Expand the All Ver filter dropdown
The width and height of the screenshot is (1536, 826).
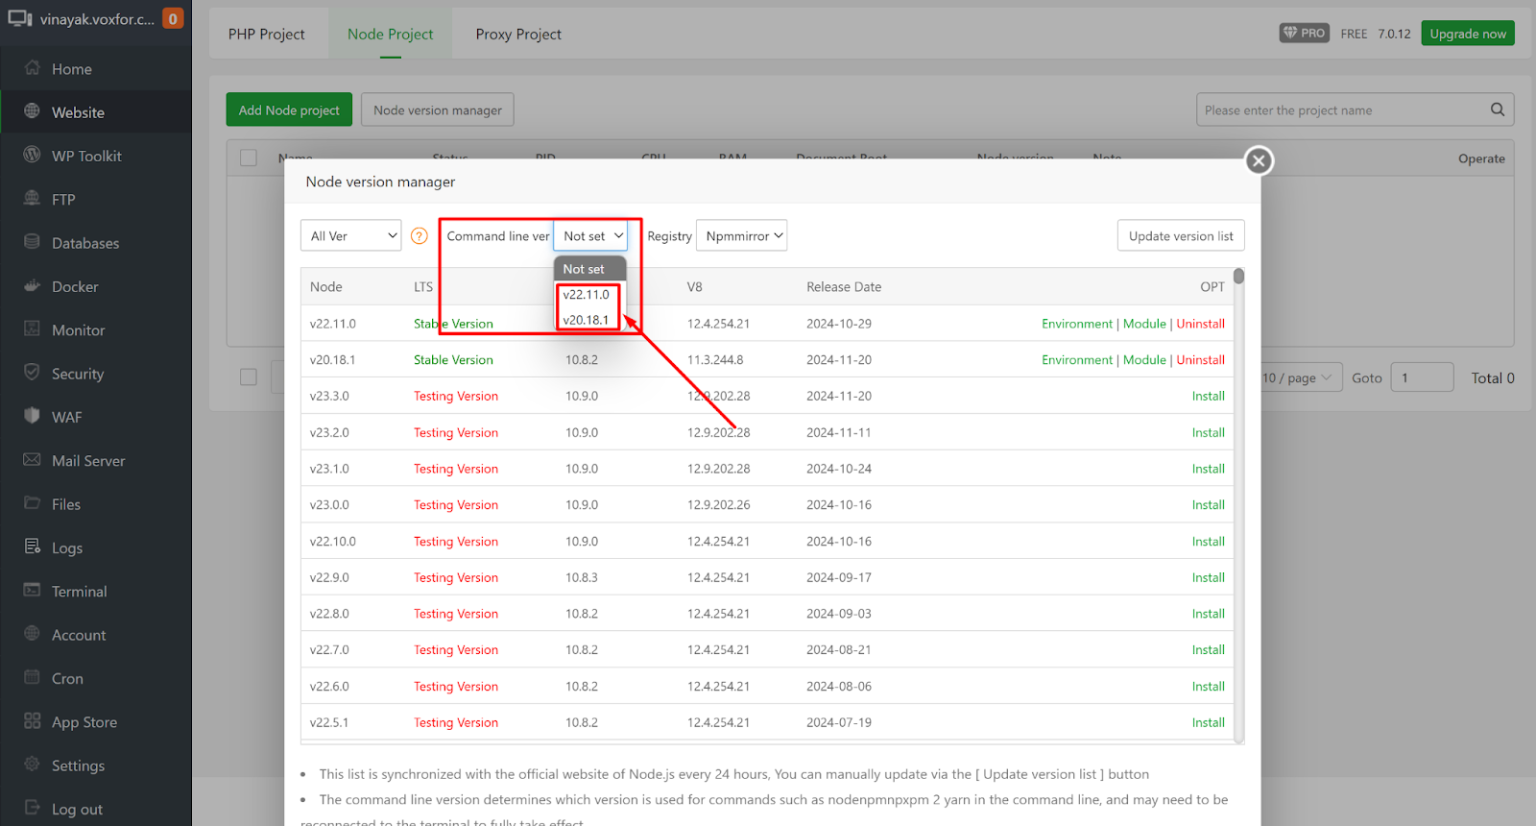(x=350, y=235)
